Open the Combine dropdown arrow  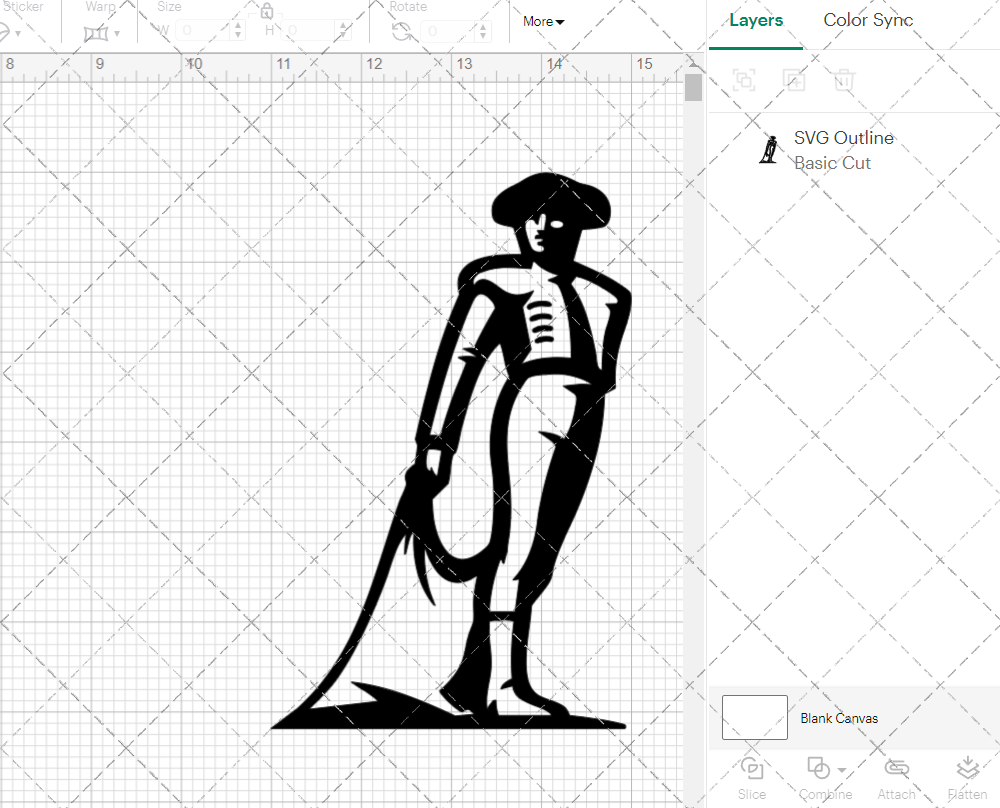[841, 768]
